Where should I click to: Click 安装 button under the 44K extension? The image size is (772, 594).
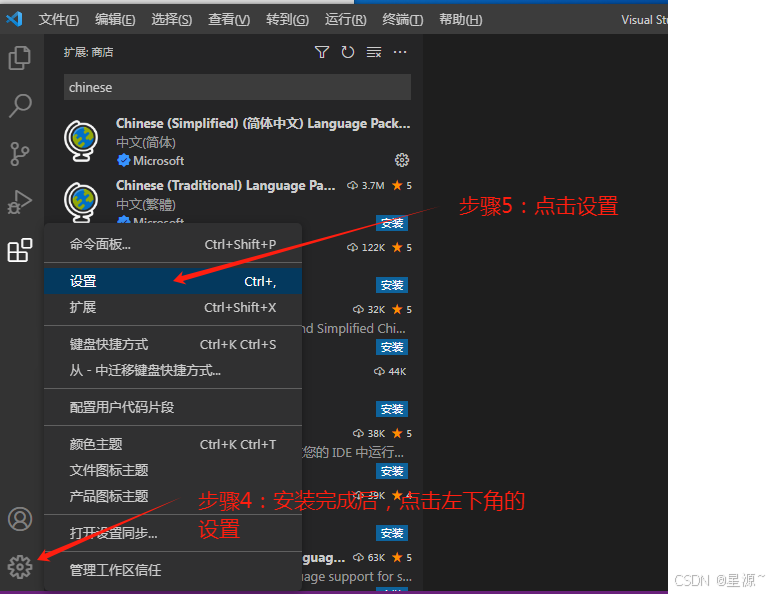click(392, 409)
